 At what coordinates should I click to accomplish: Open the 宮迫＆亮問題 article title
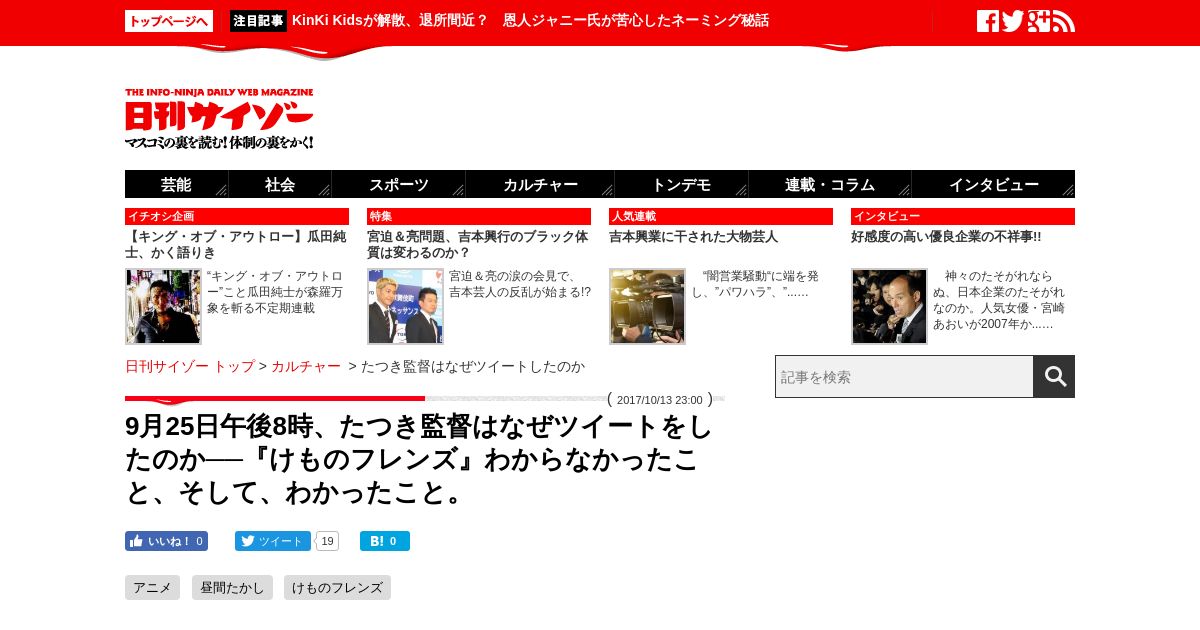point(478,245)
